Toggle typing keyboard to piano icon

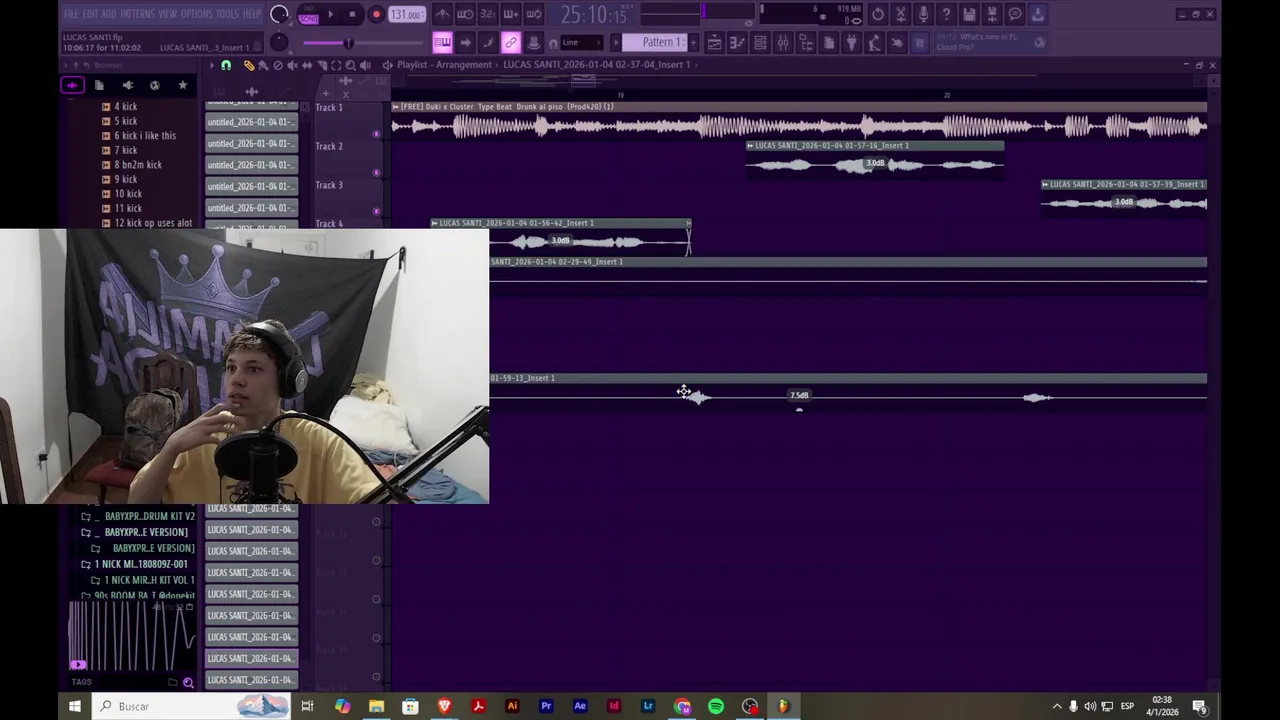(443, 42)
